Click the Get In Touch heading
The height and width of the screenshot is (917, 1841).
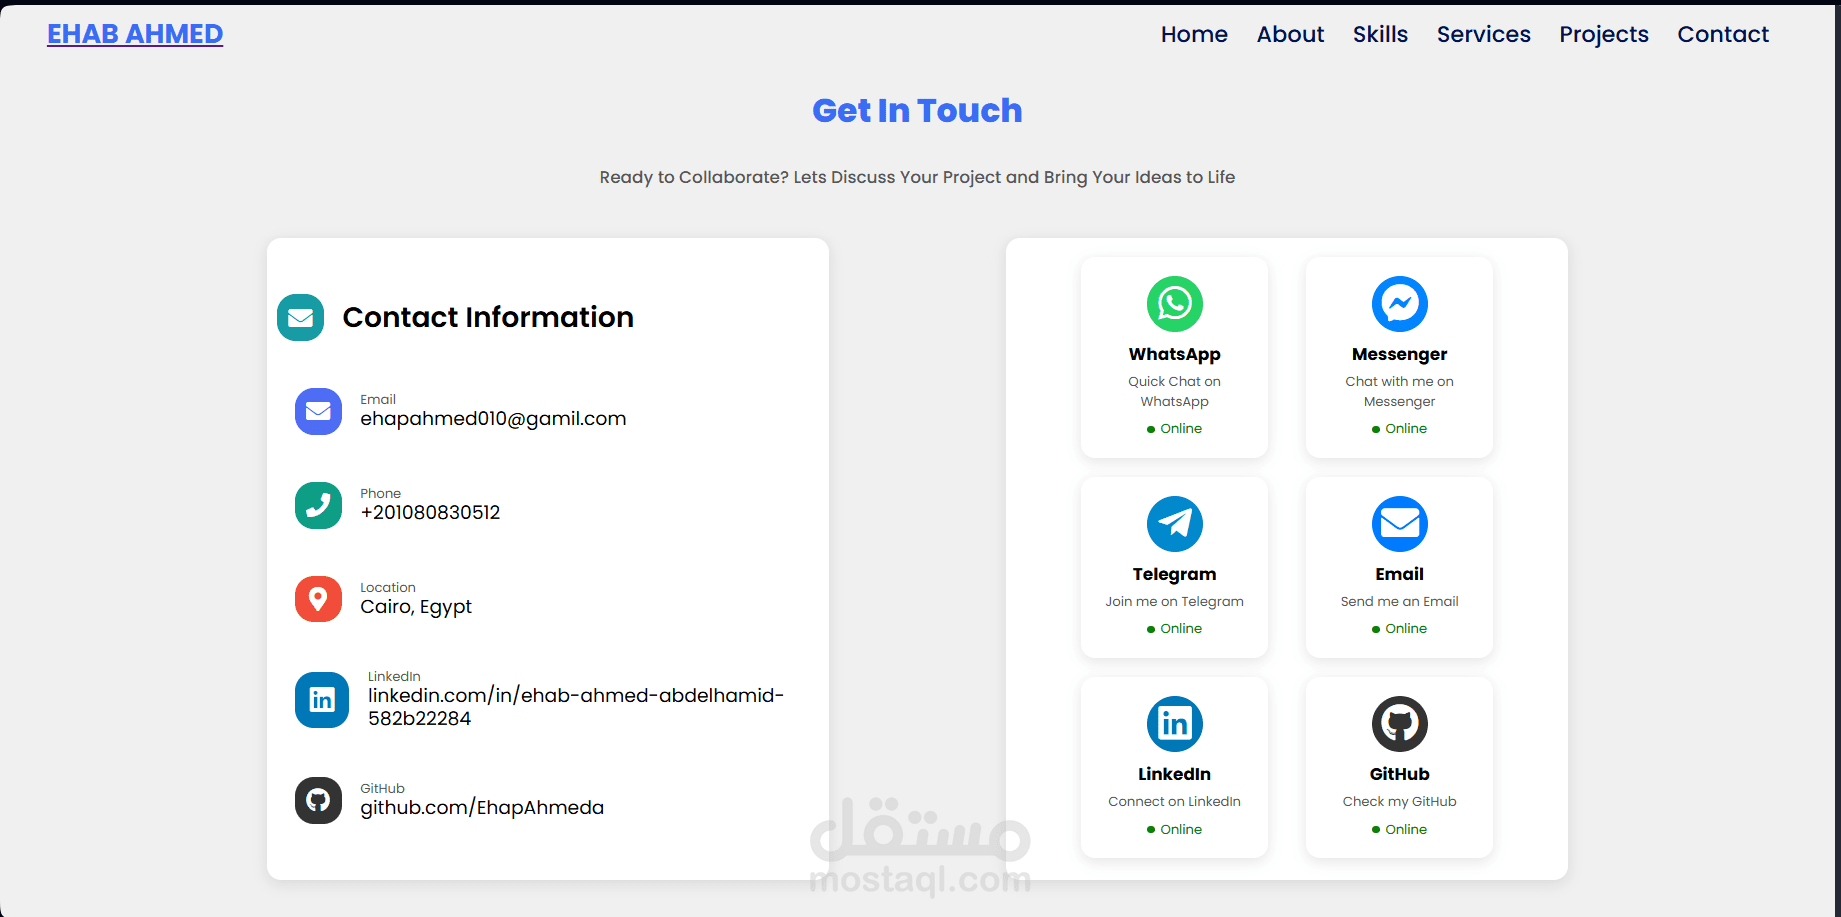(917, 110)
